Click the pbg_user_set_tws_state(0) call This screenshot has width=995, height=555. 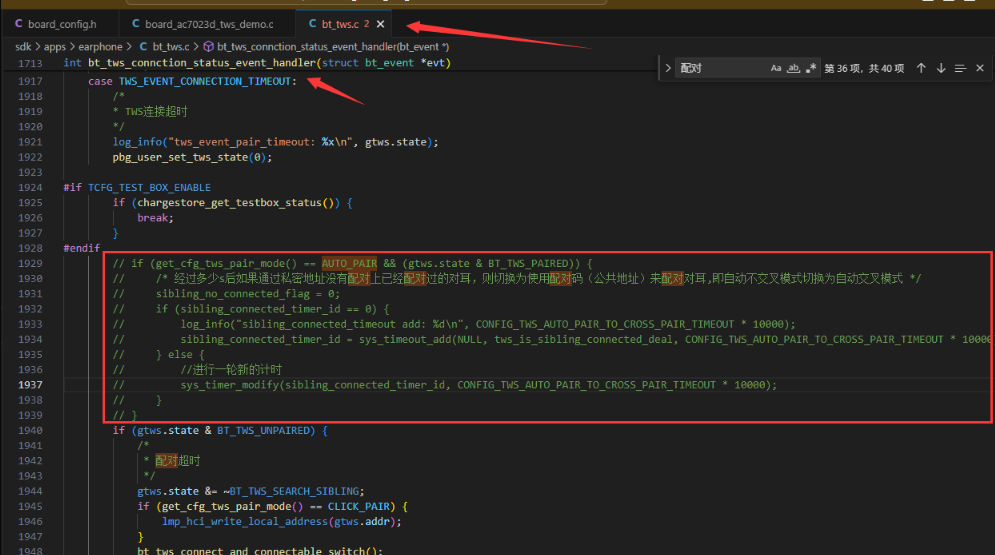[x=192, y=157]
